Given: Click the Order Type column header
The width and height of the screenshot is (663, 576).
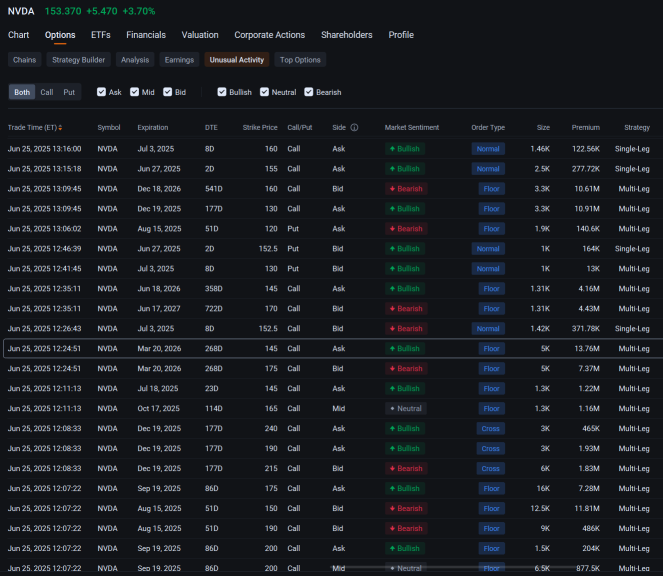Looking at the screenshot, I should click(x=488, y=128).
